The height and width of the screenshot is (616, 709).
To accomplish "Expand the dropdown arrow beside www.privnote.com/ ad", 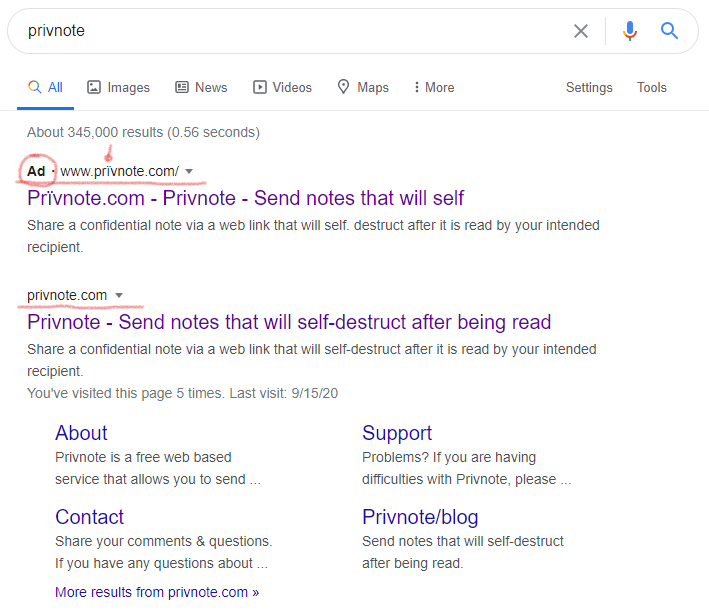I will (189, 171).
